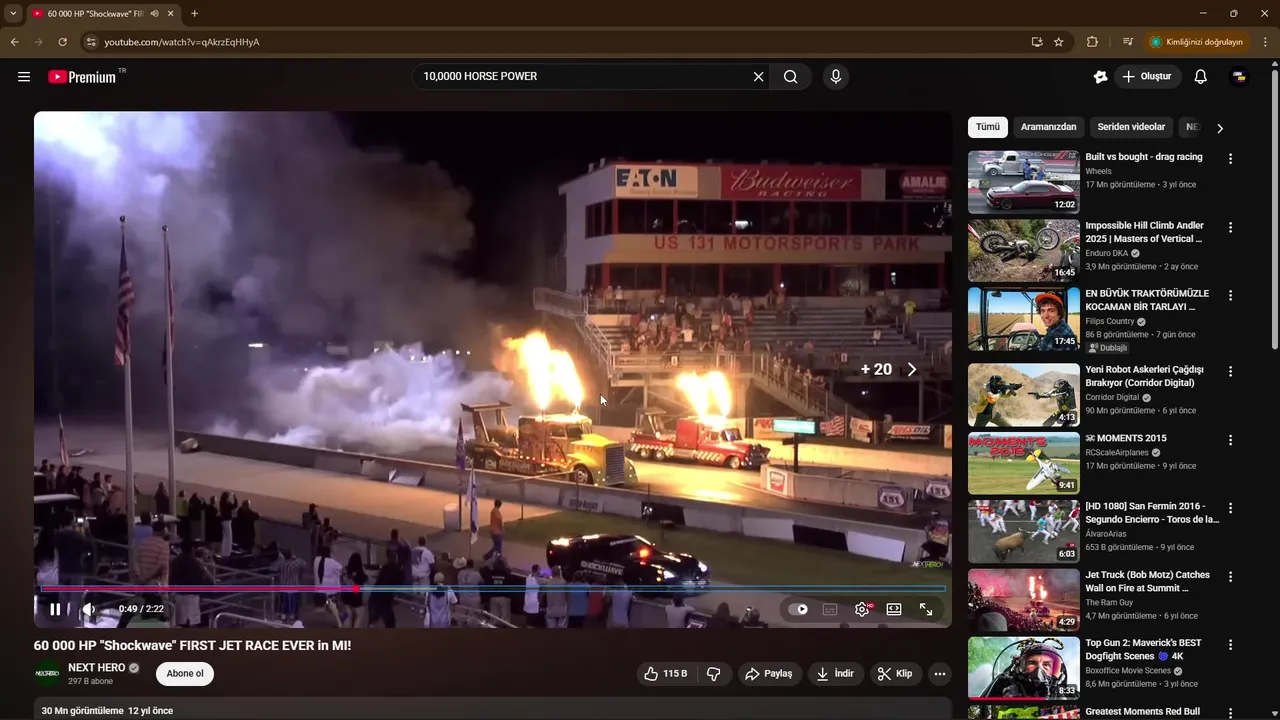Open media controls in browser toolbar
Image resolution: width=1280 pixels, height=720 pixels.
[x=1127, y=42]
